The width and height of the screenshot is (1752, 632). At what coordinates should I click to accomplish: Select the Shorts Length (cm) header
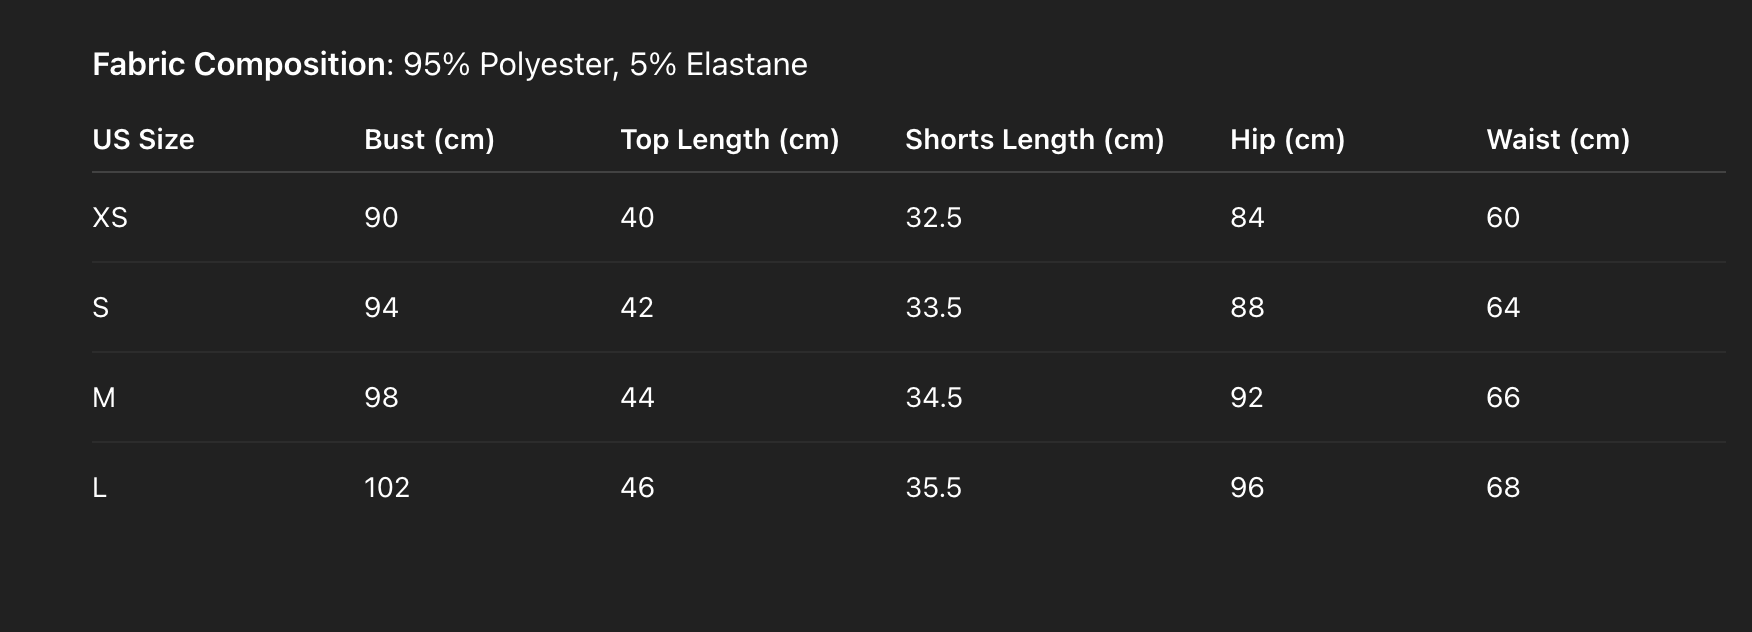[1034, 139]
